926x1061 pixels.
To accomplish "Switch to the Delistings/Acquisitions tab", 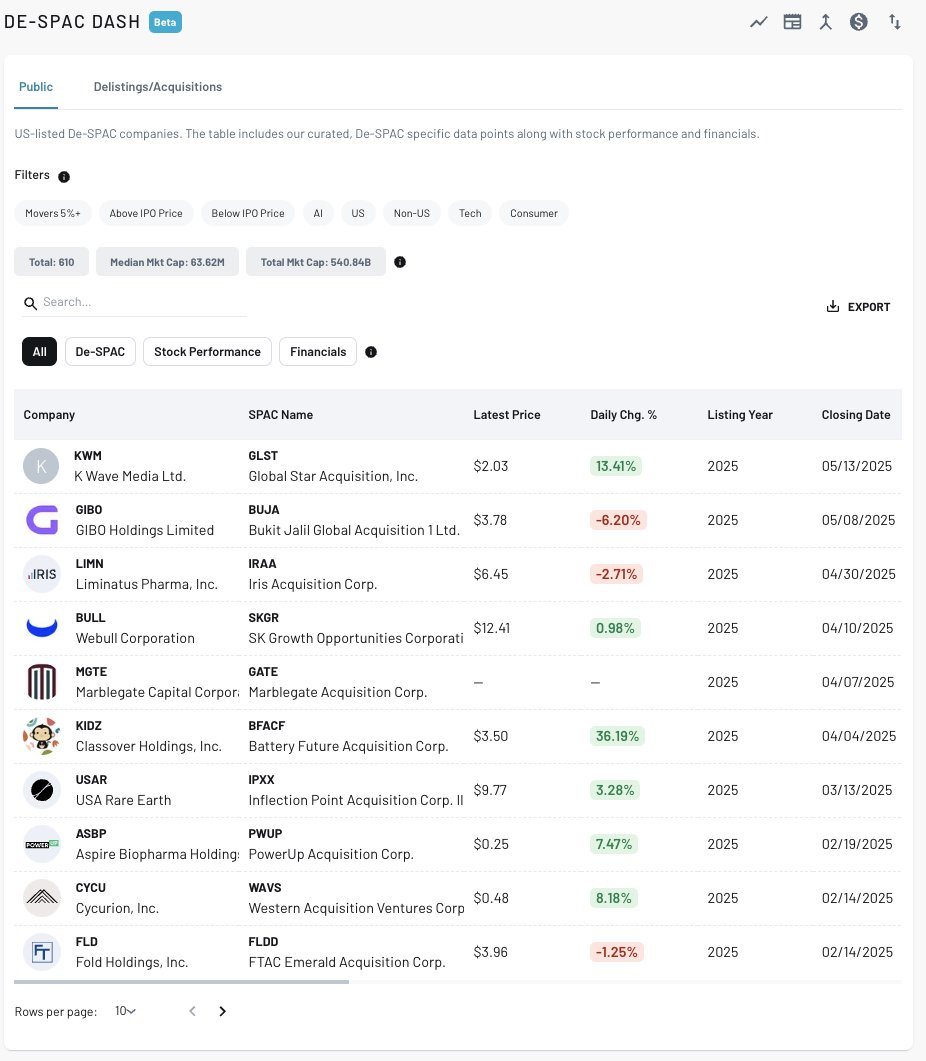I will pos(158,87).
